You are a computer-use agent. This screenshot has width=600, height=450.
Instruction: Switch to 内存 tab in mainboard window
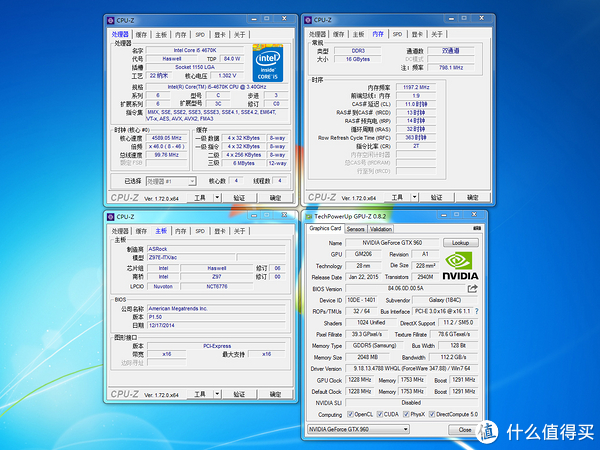[x=181, y=231]
